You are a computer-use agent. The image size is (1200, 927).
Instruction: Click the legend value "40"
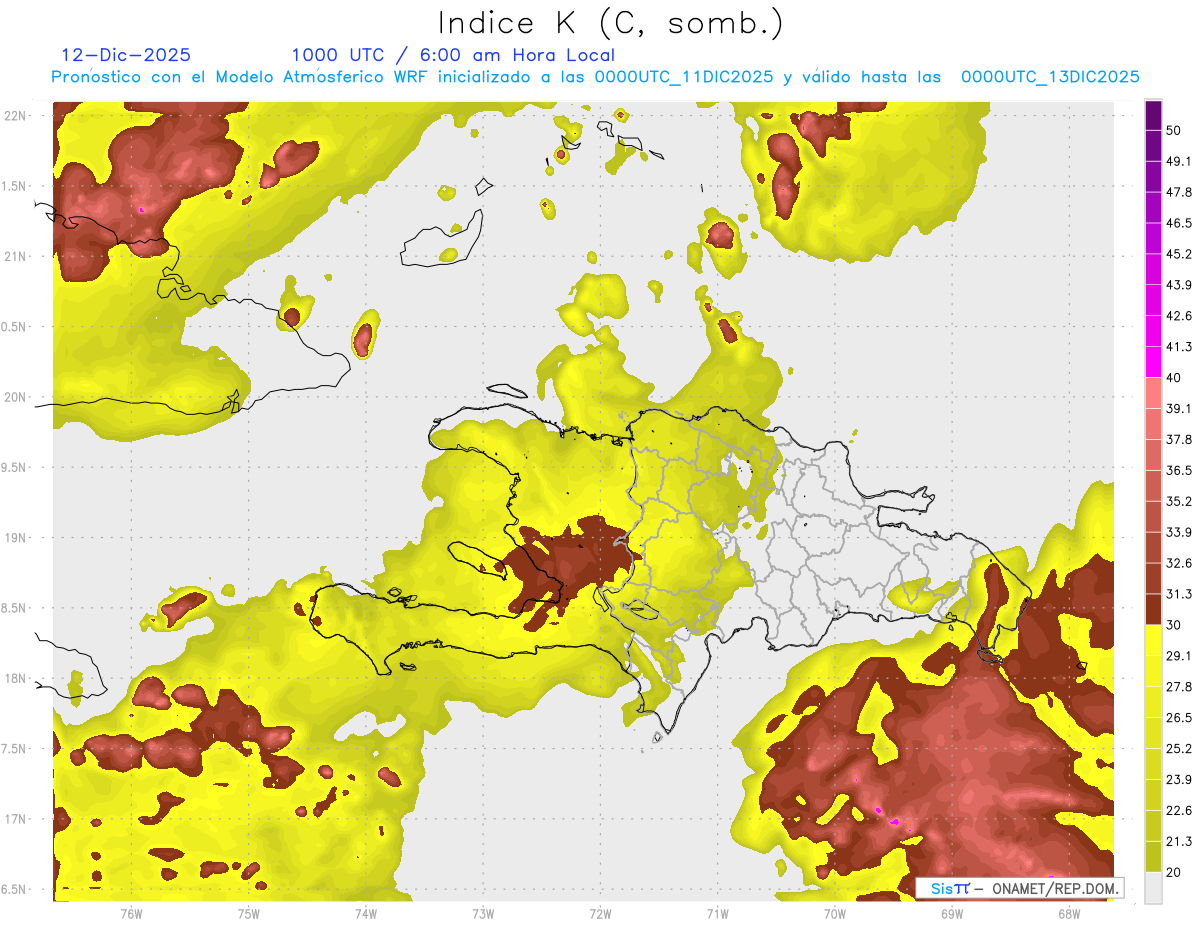coord(1174,378)
